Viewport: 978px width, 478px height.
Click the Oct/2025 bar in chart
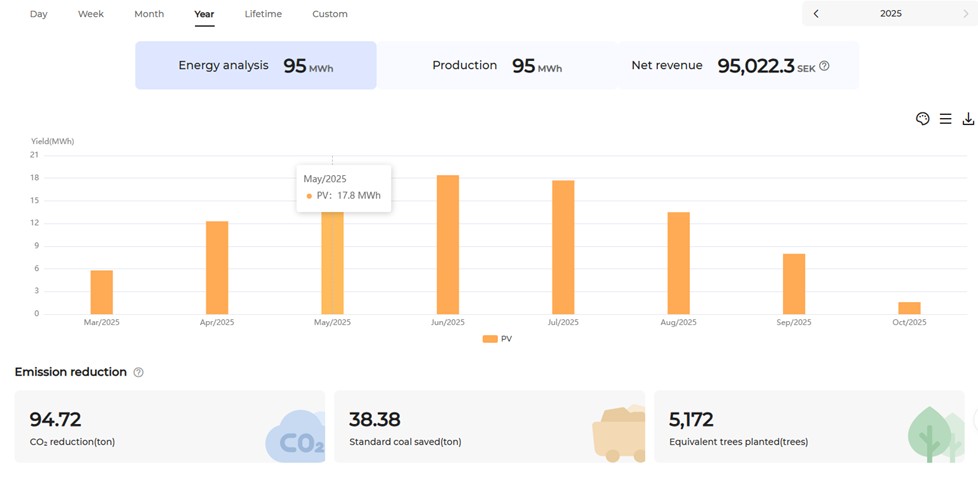909,308
